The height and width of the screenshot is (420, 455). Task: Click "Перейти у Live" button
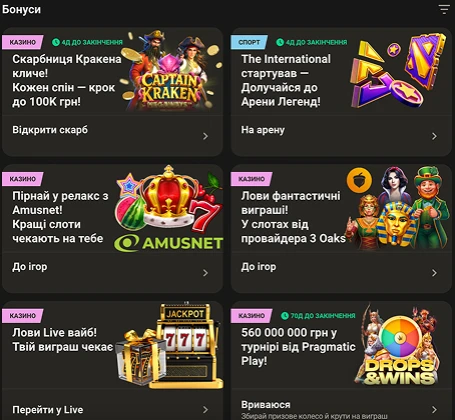[x=48, y=410]
